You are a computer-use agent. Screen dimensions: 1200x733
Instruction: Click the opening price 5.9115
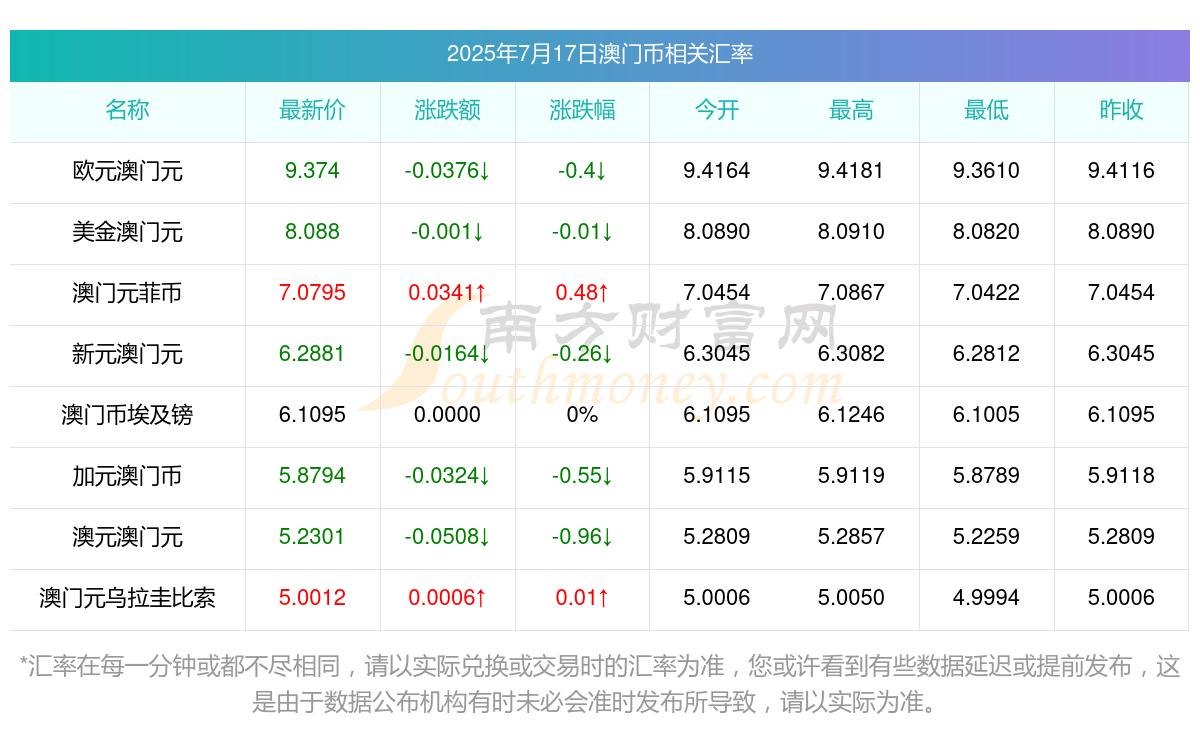click(717, 476)
